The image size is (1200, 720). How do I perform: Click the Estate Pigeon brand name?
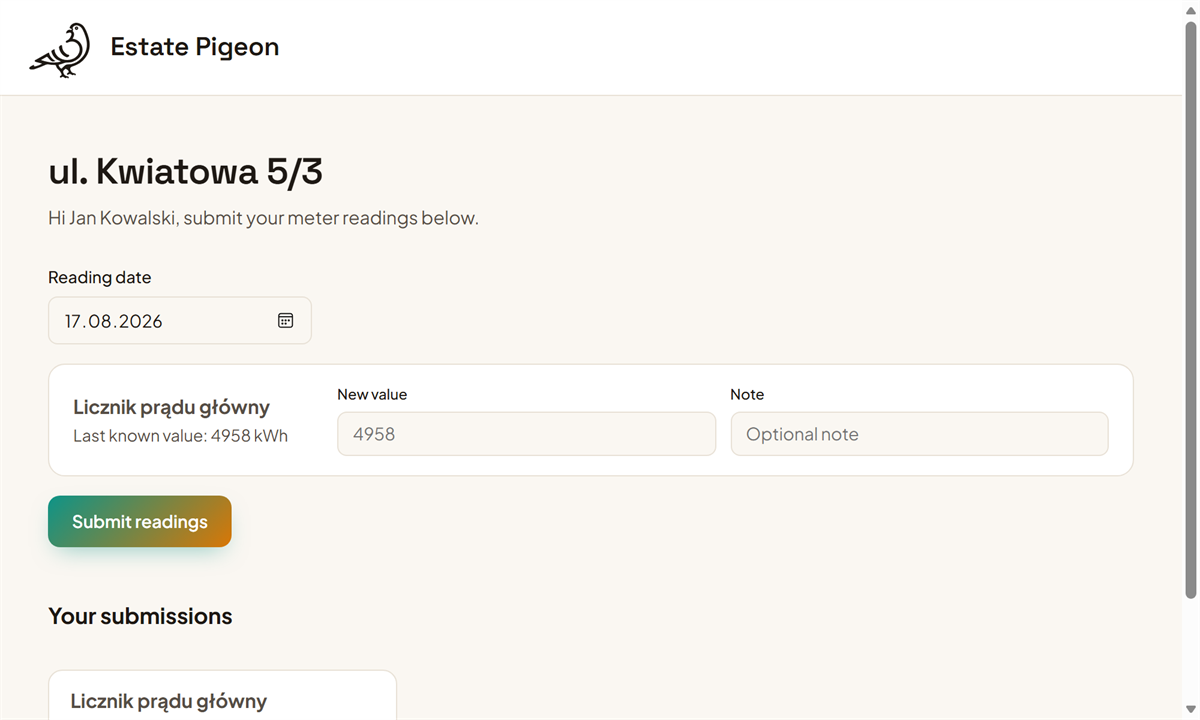coord(194,47)
